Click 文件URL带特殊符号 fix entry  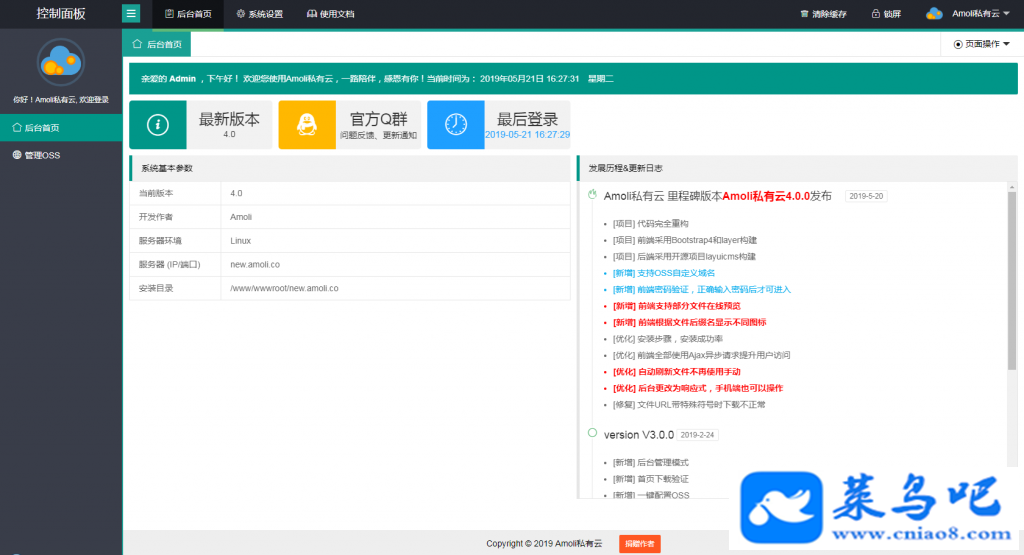(689, 404)
